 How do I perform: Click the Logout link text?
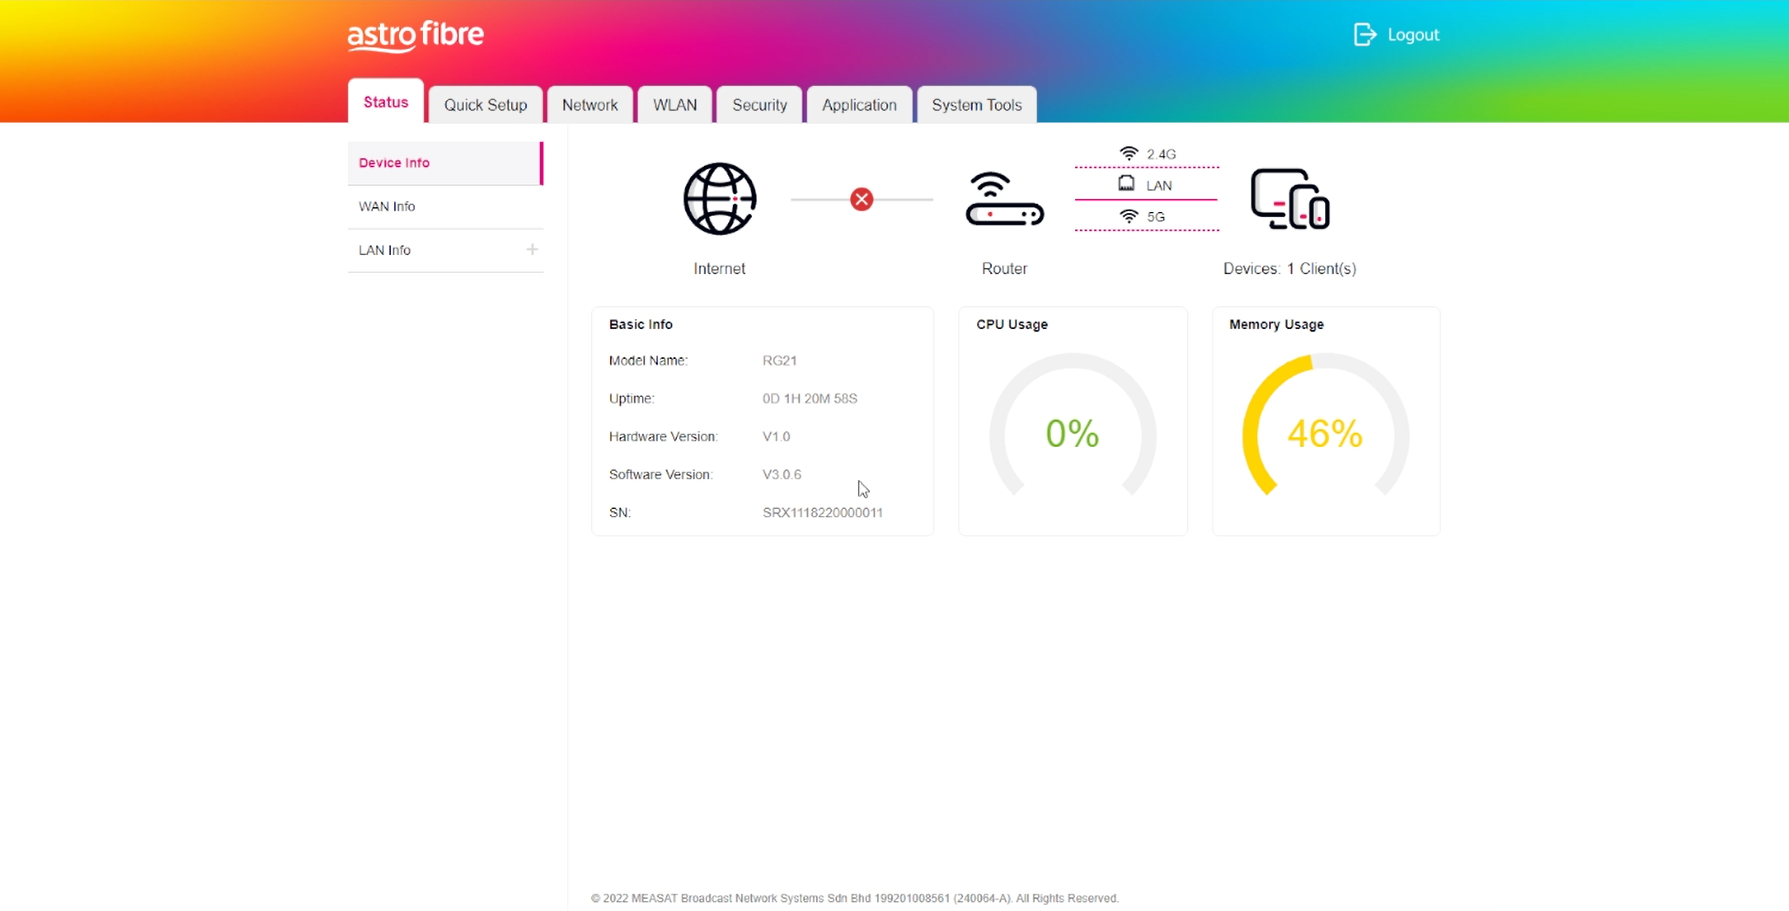(1413, 35)
